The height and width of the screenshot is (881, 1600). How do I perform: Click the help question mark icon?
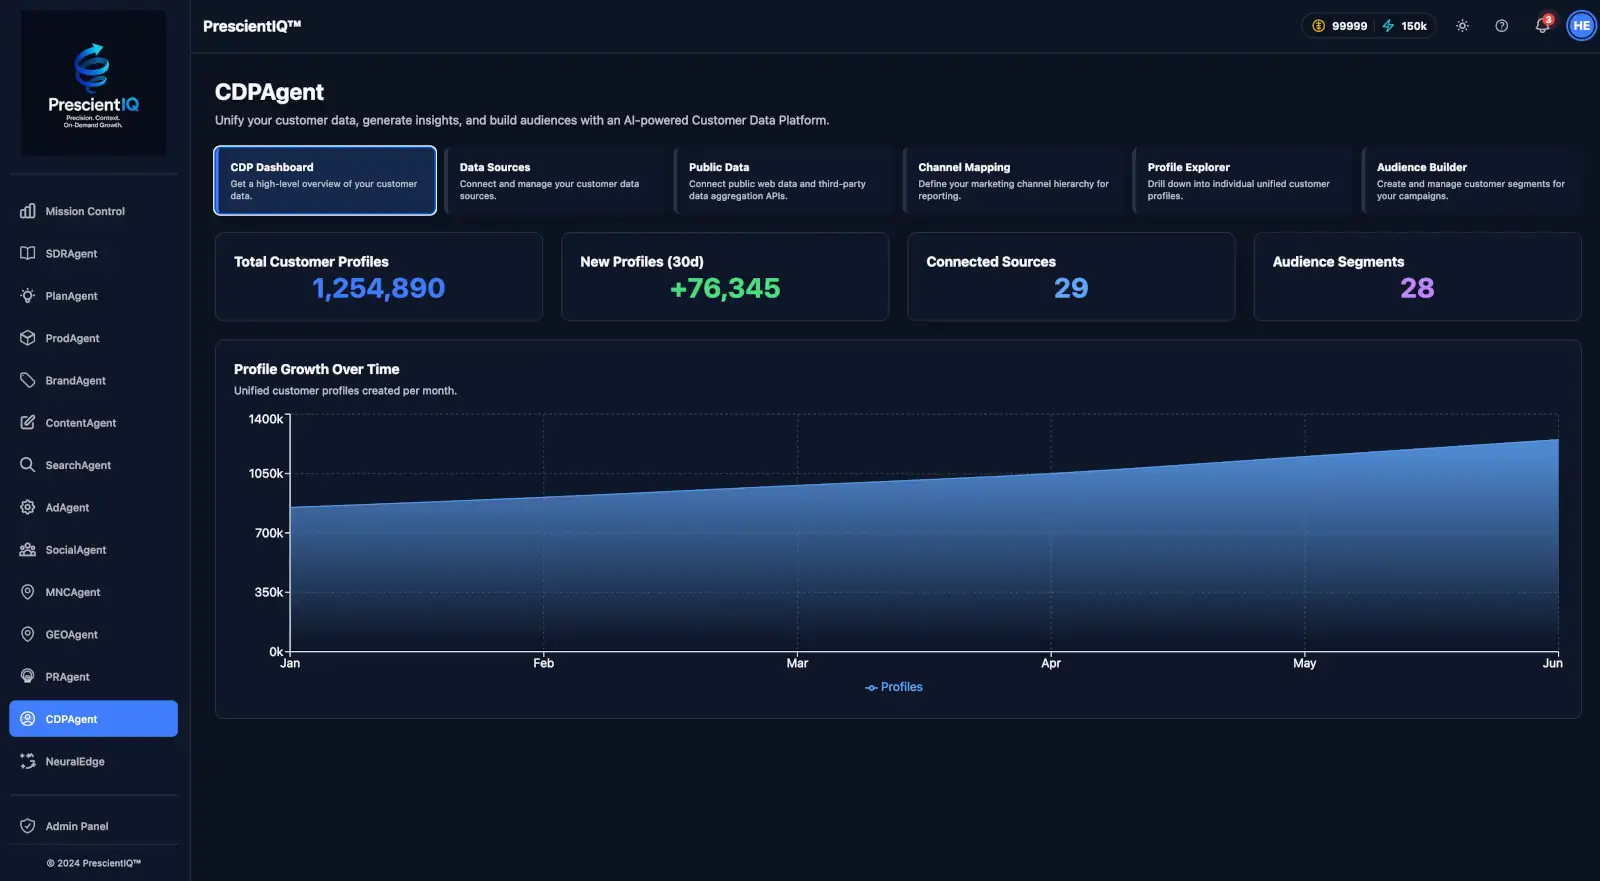tap(1501, 26)
